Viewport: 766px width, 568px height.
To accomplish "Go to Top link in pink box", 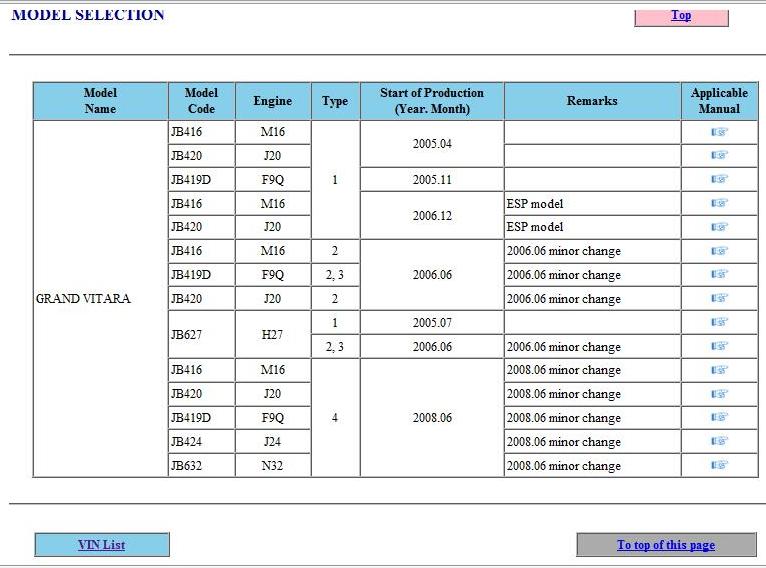I will coord(681,16).
